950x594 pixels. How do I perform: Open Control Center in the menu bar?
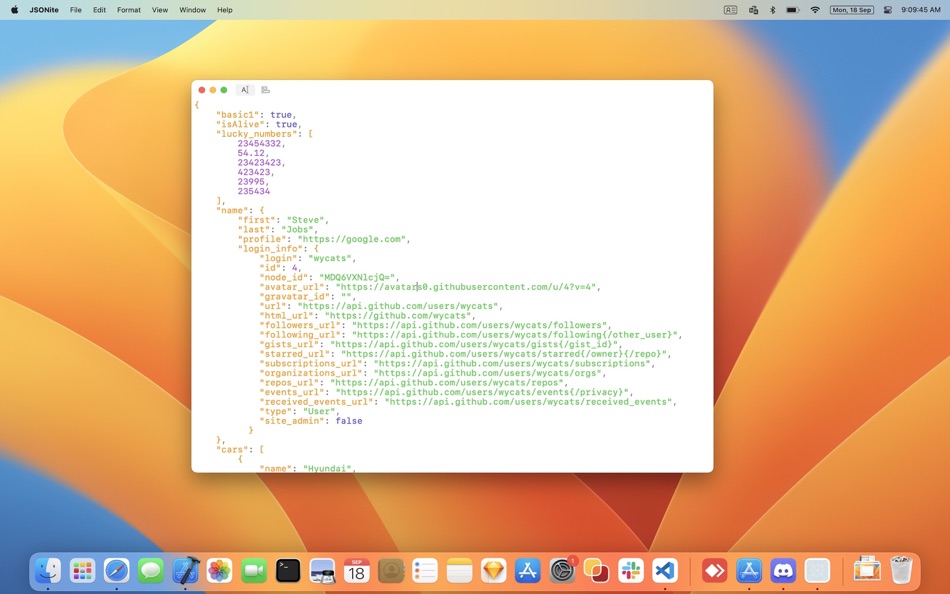pos(888,10)
